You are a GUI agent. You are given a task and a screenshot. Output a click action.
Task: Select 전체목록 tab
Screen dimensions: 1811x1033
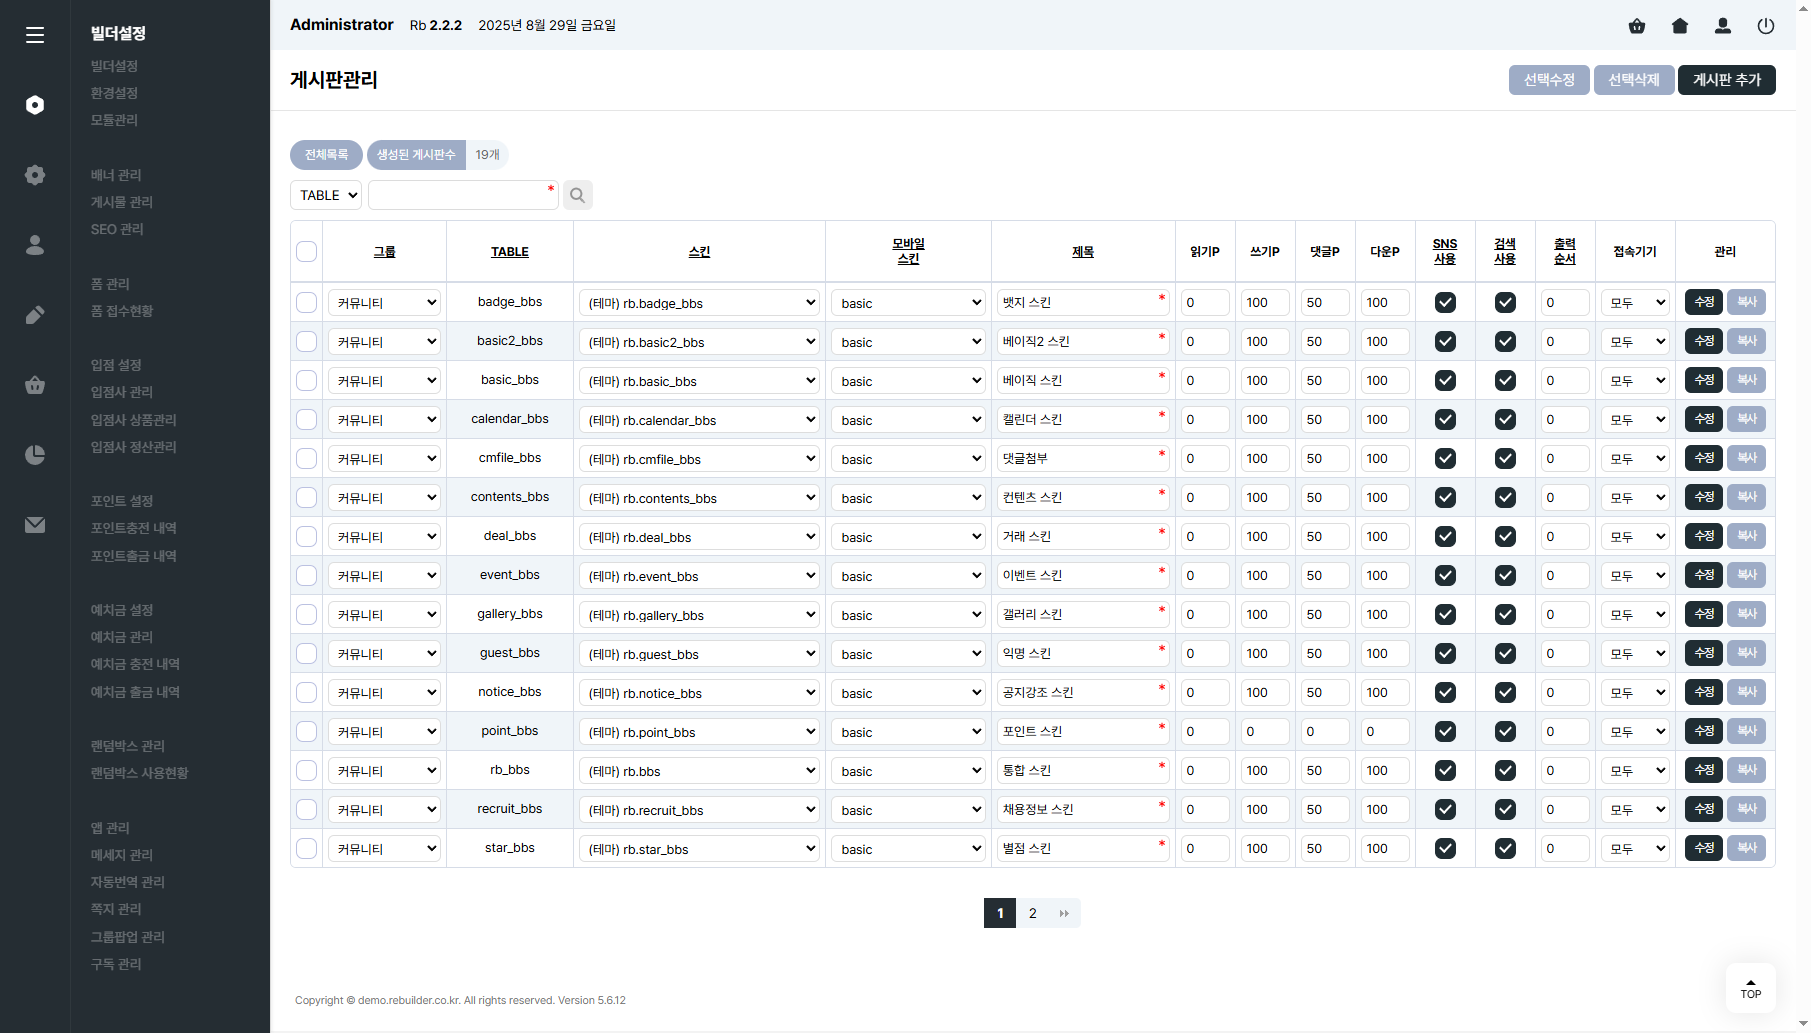[326, 155]
